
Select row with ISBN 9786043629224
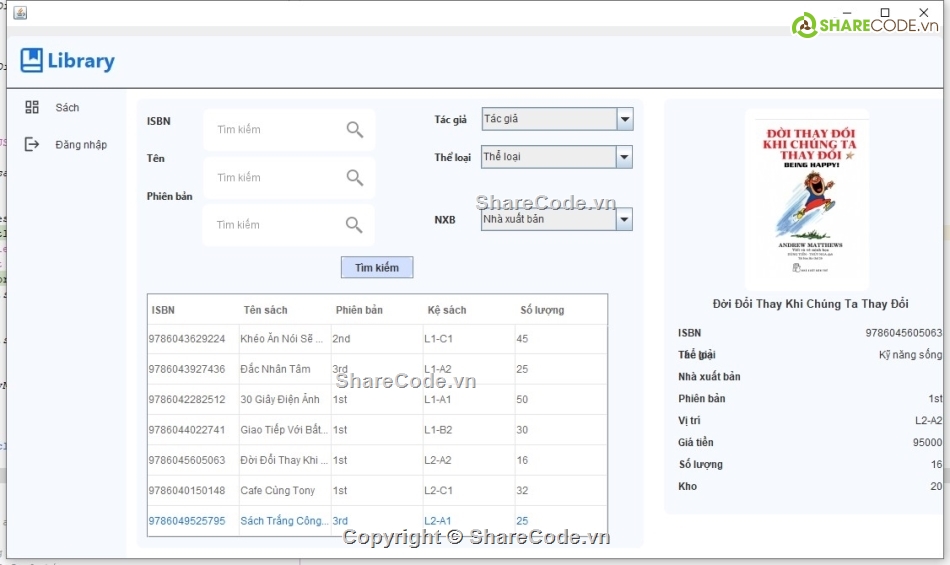coord(377,339)
